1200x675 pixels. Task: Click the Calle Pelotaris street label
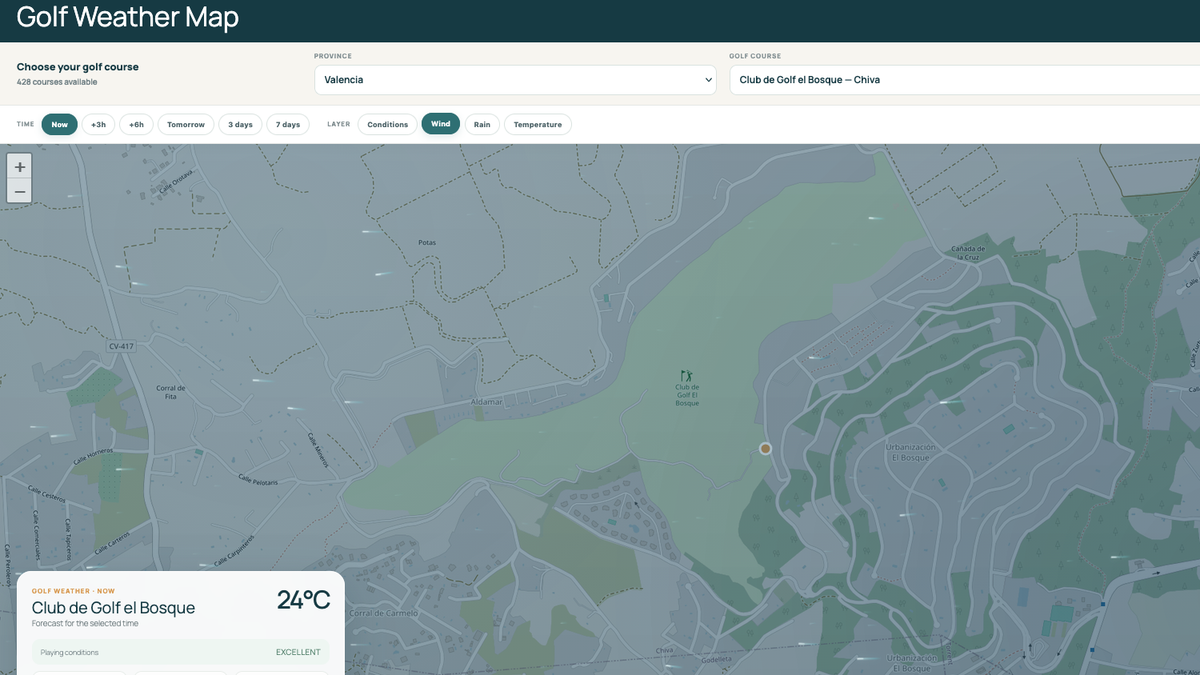coord(258,480)
